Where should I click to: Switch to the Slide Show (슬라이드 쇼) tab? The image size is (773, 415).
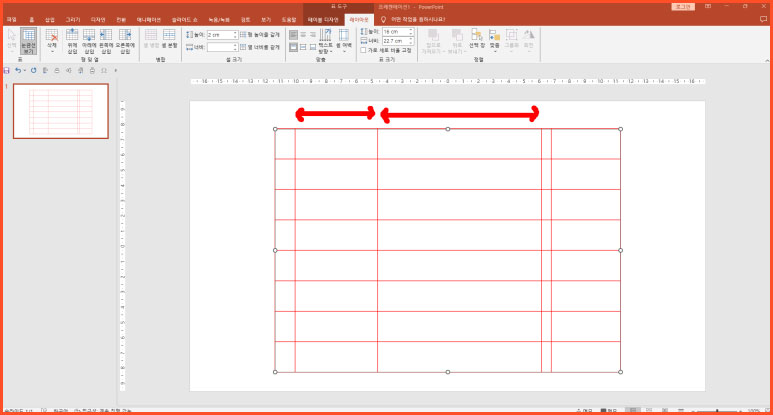coord(184,20)
